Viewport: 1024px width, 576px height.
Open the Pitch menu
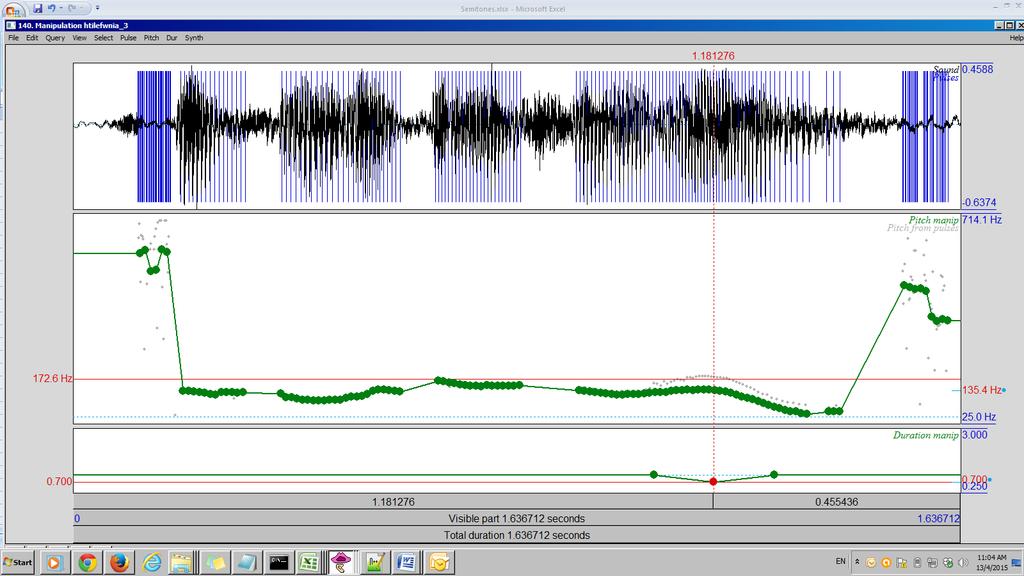click(x=152, y=38)
